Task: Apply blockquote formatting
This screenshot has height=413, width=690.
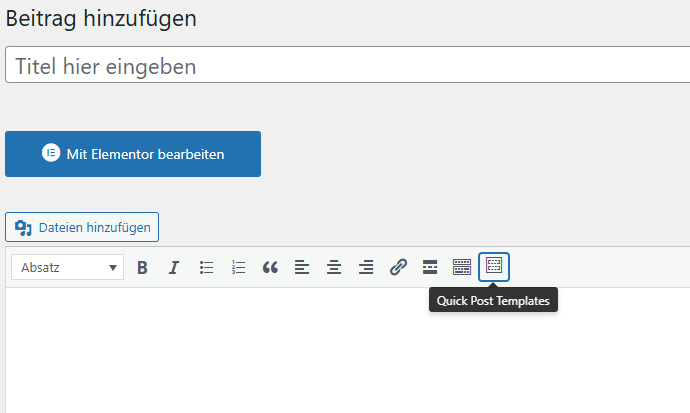Action: point(270,267)
